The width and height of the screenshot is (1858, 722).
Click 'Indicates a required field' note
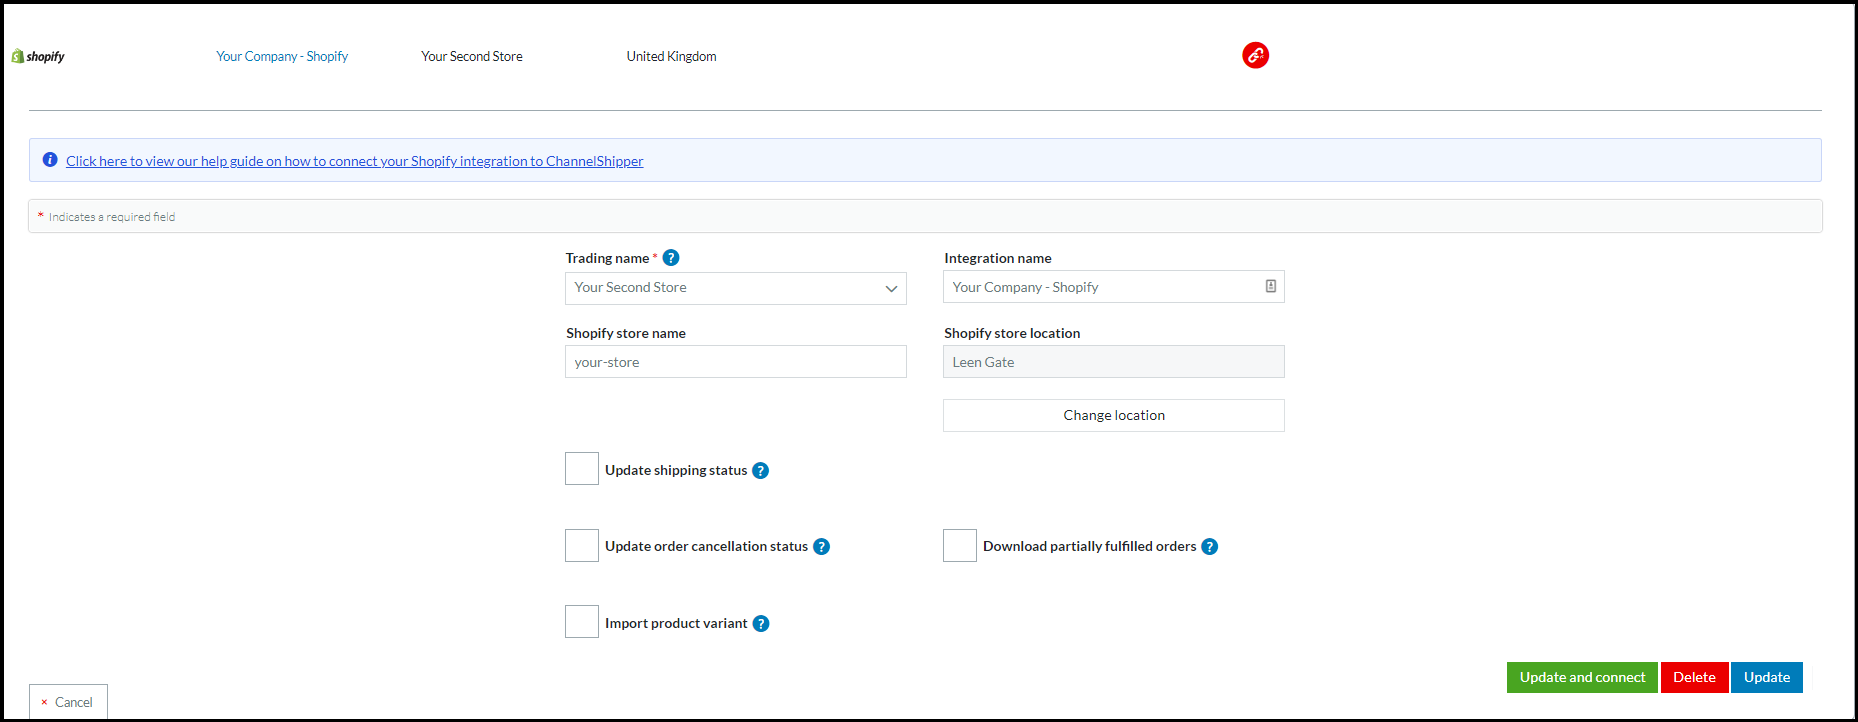pyautogui.click(x=112, y=217)
